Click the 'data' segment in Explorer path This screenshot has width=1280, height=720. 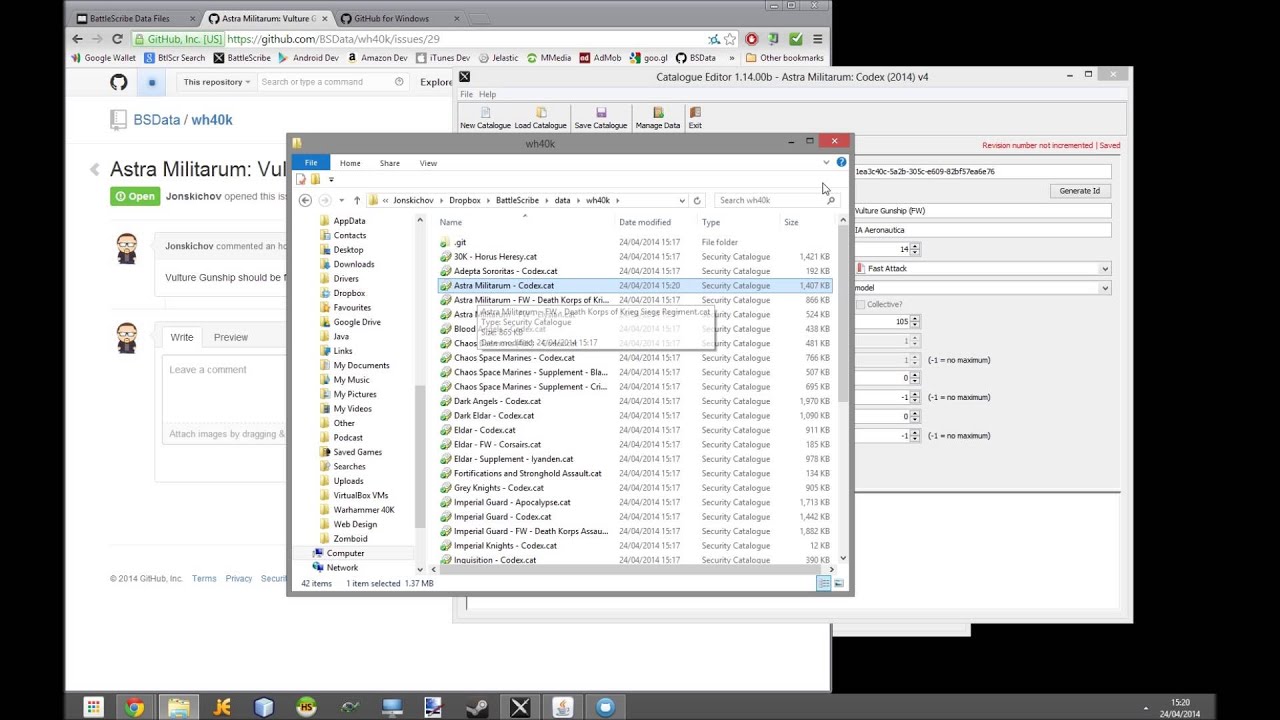coord(562,200)
